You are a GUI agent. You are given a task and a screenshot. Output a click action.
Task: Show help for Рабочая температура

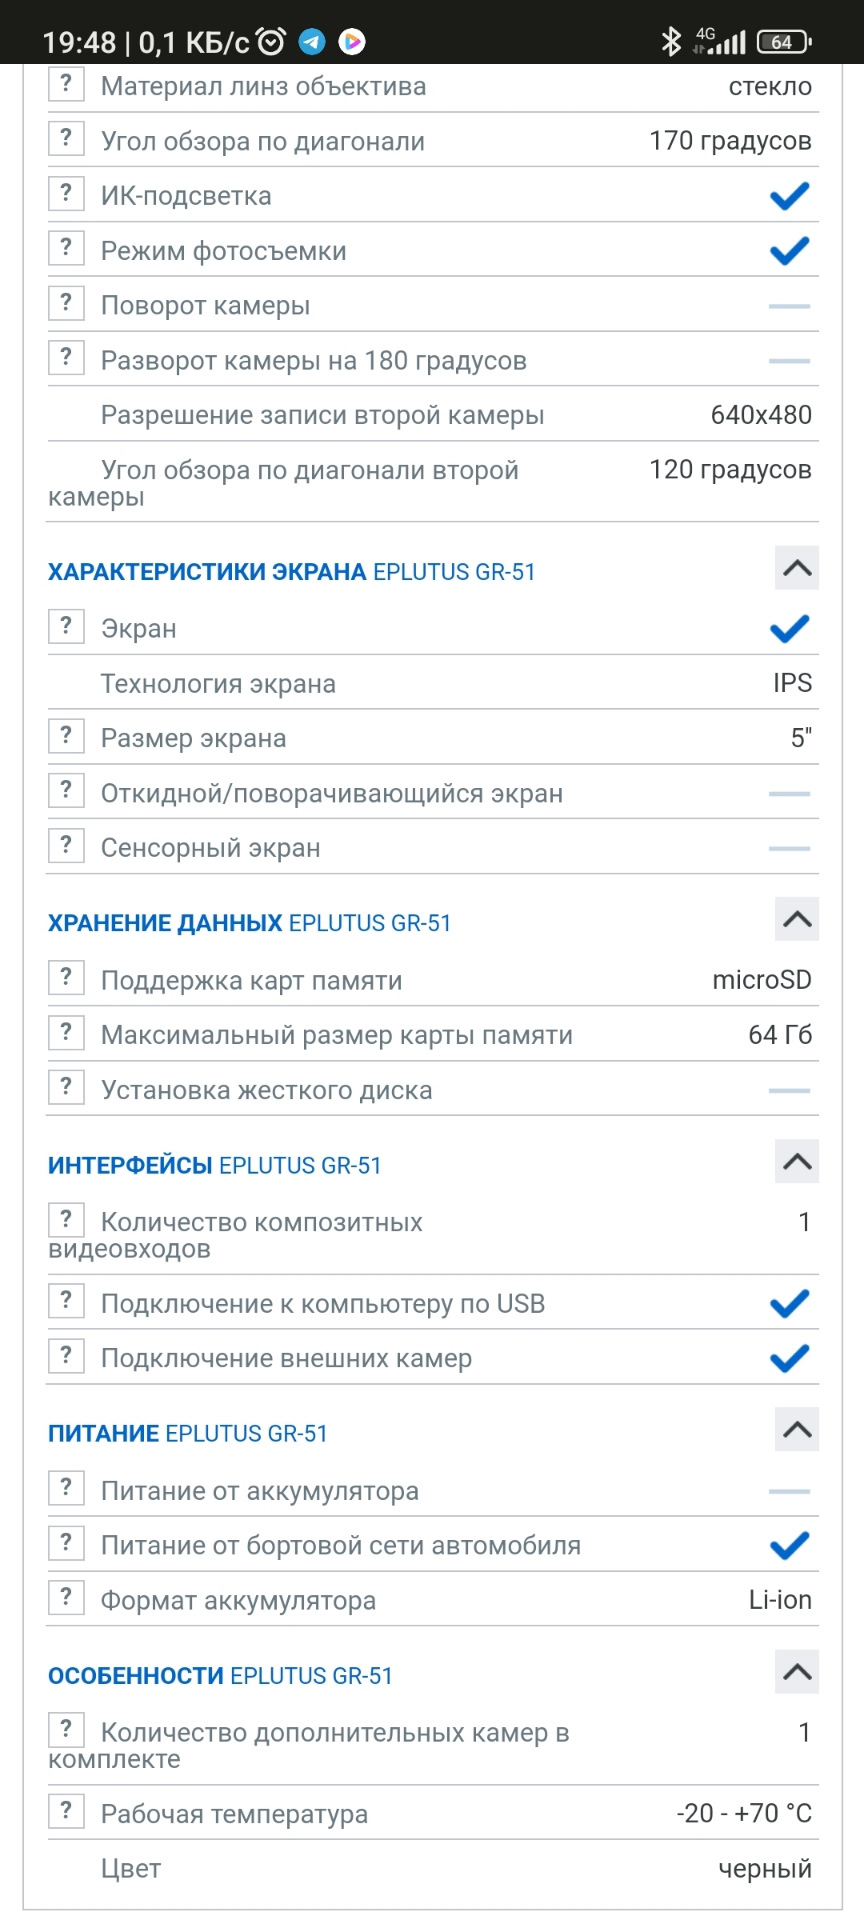66,1810
